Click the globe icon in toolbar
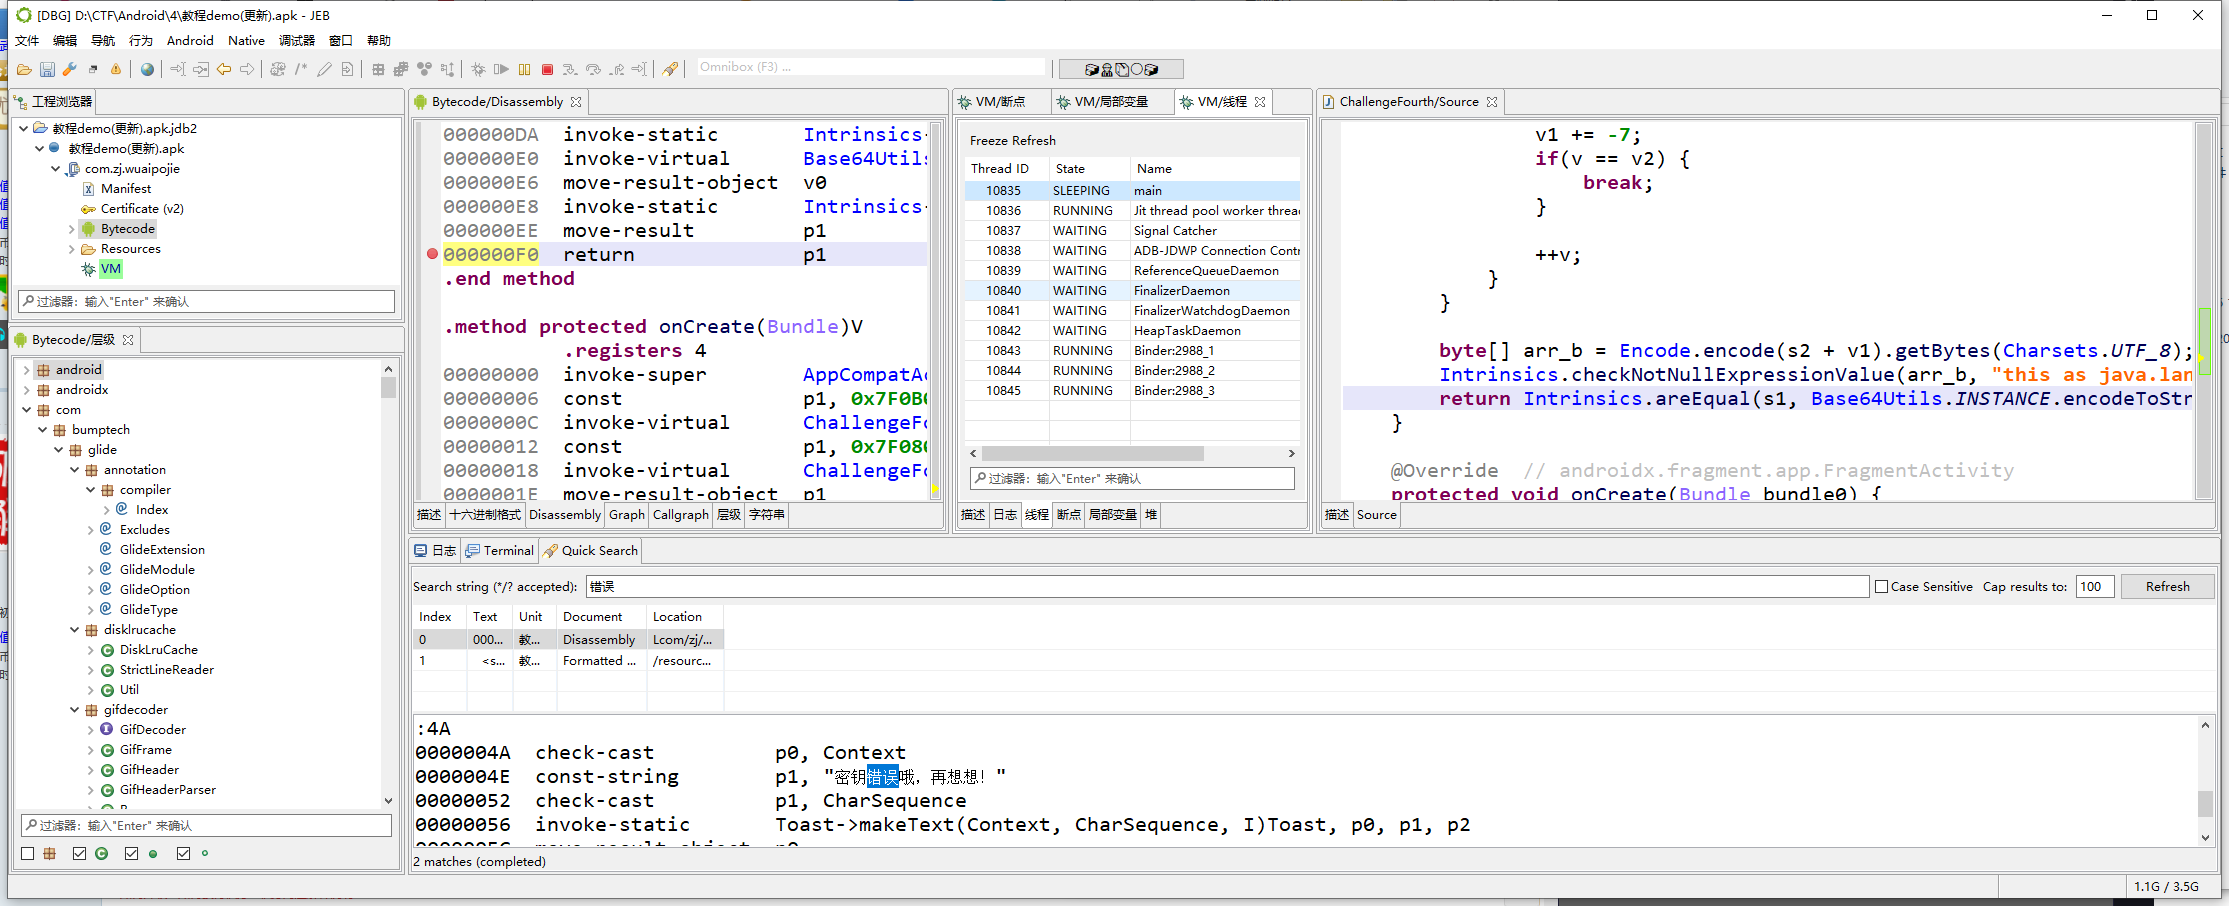The width and height of the screenshot is (2229, 906). (147, 69)
